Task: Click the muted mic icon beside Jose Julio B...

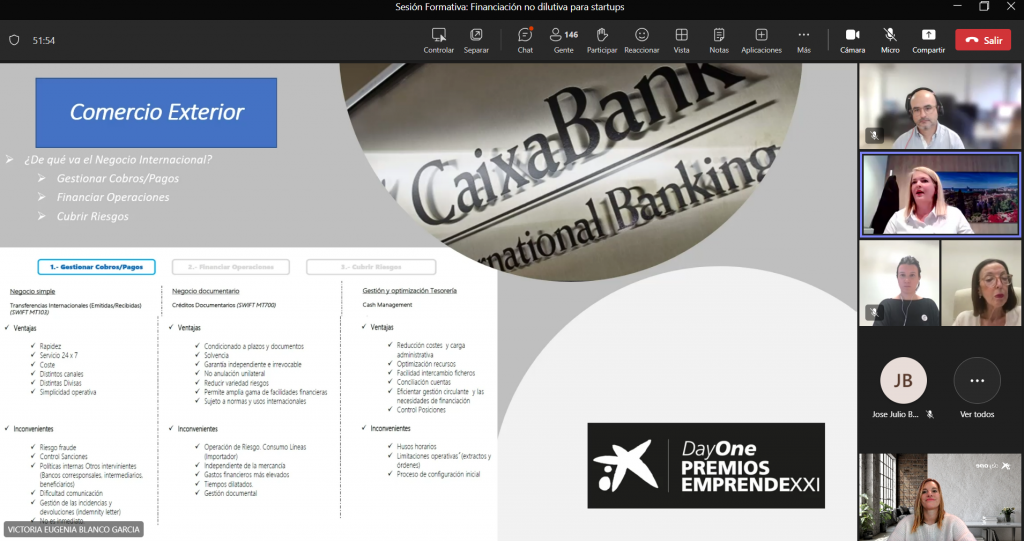Action: tap(930, 414)
